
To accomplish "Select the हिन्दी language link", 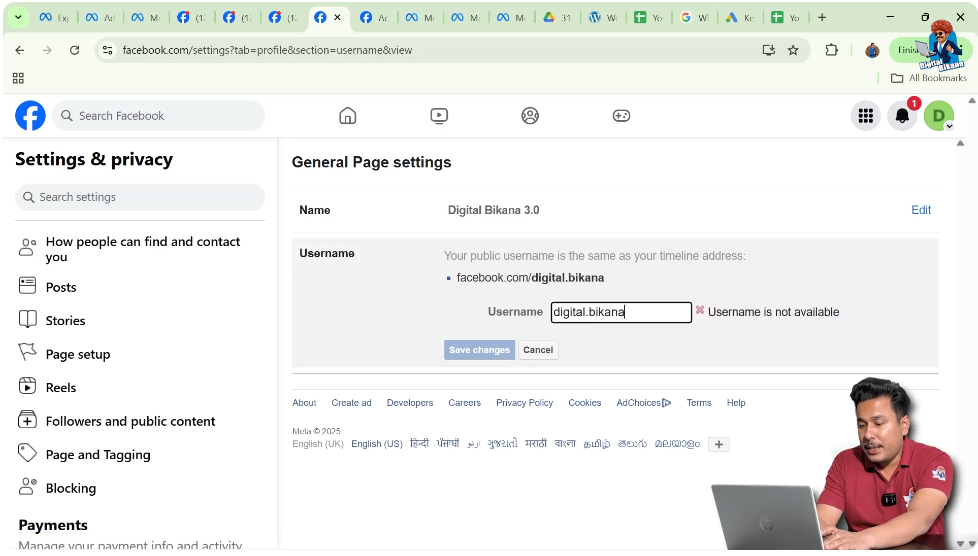I will [x=419, y=444].
